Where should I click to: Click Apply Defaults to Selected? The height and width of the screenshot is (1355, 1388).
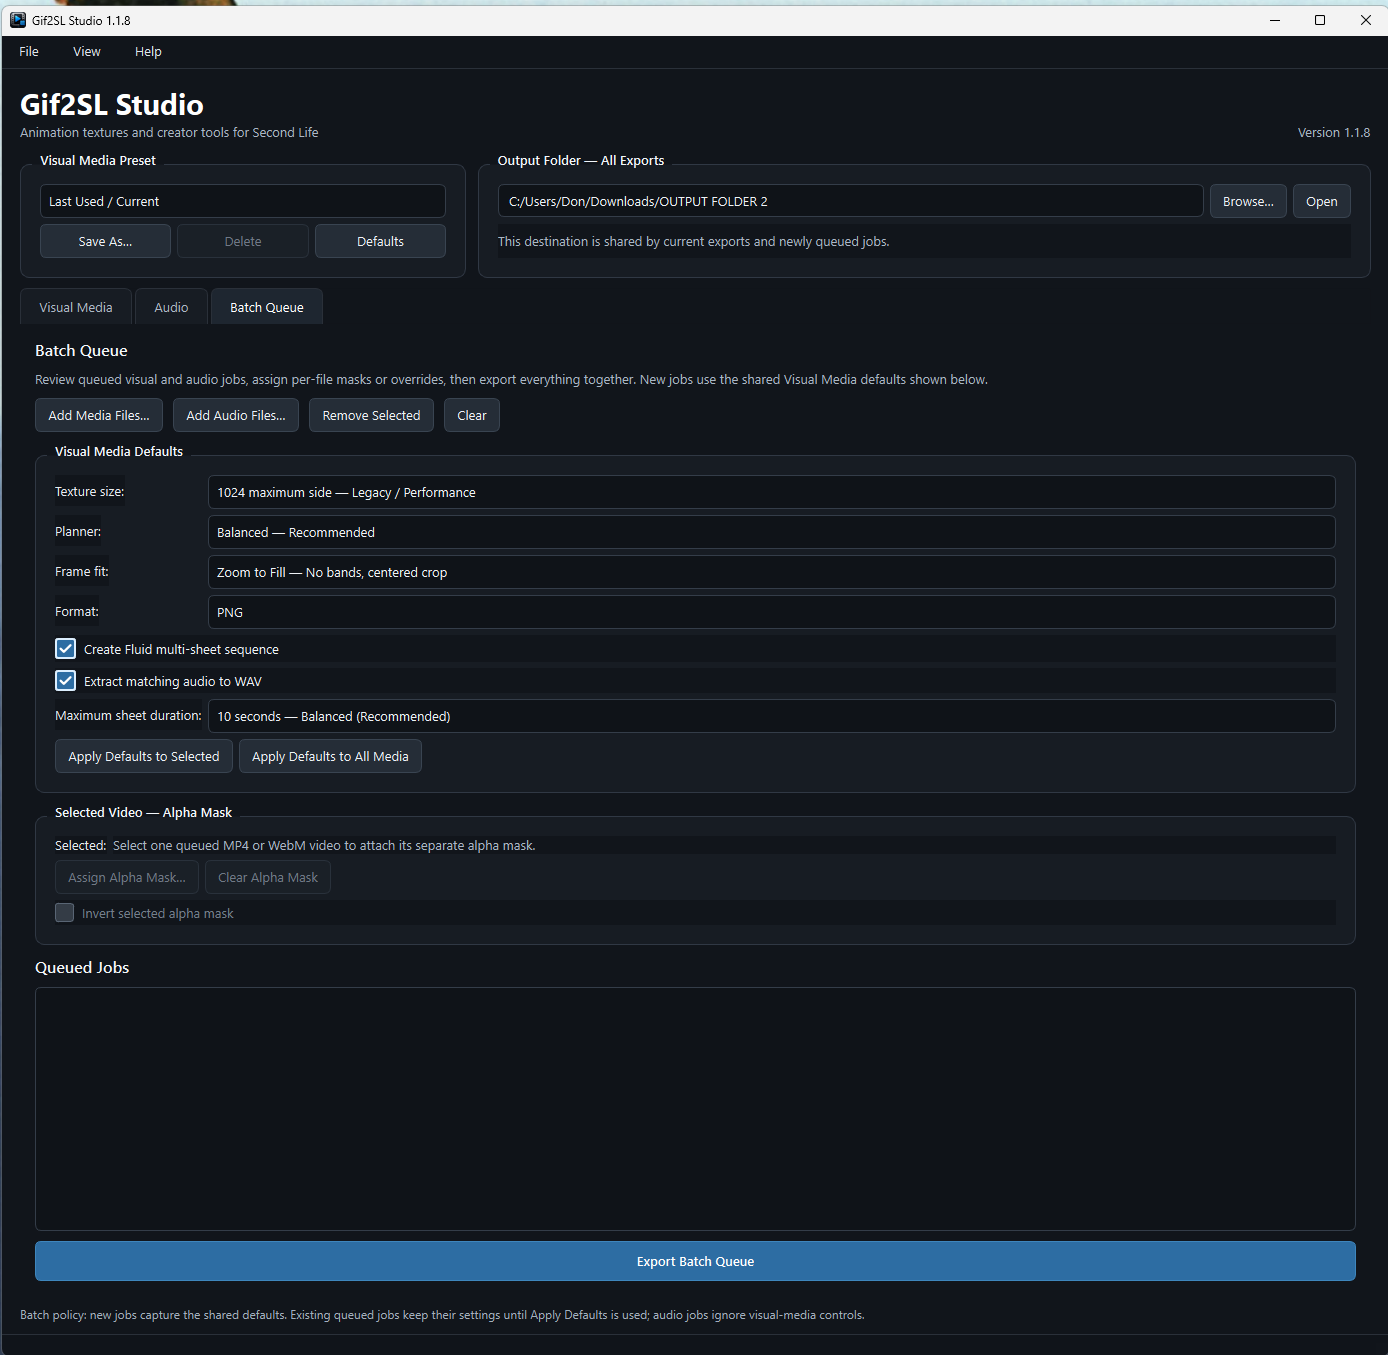(x=144, y=756)
